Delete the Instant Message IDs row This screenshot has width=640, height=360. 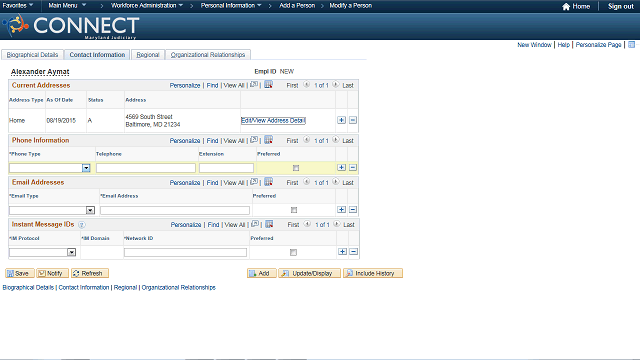(x=353, y=251)
